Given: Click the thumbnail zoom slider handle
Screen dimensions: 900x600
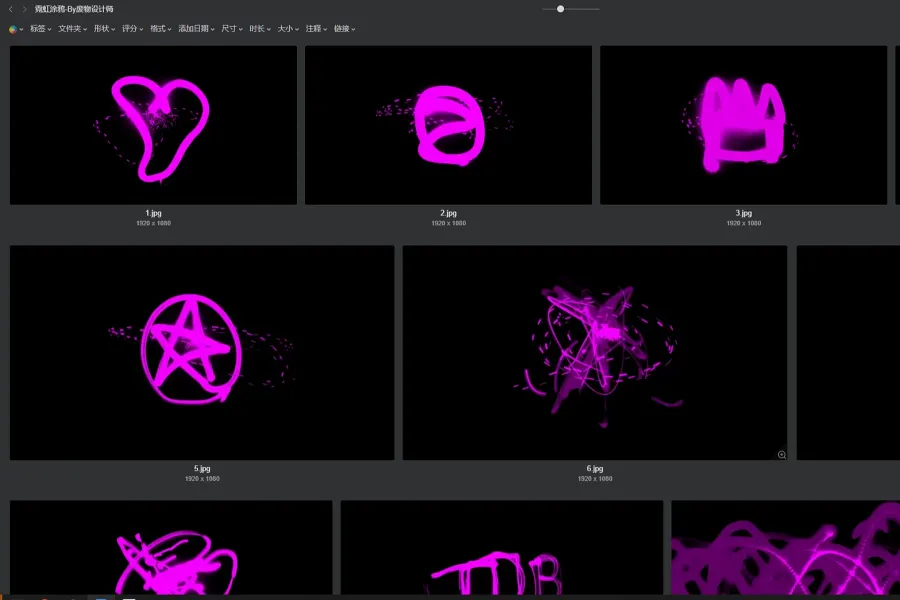Looking at the screenshot, I should coord(561,9).
